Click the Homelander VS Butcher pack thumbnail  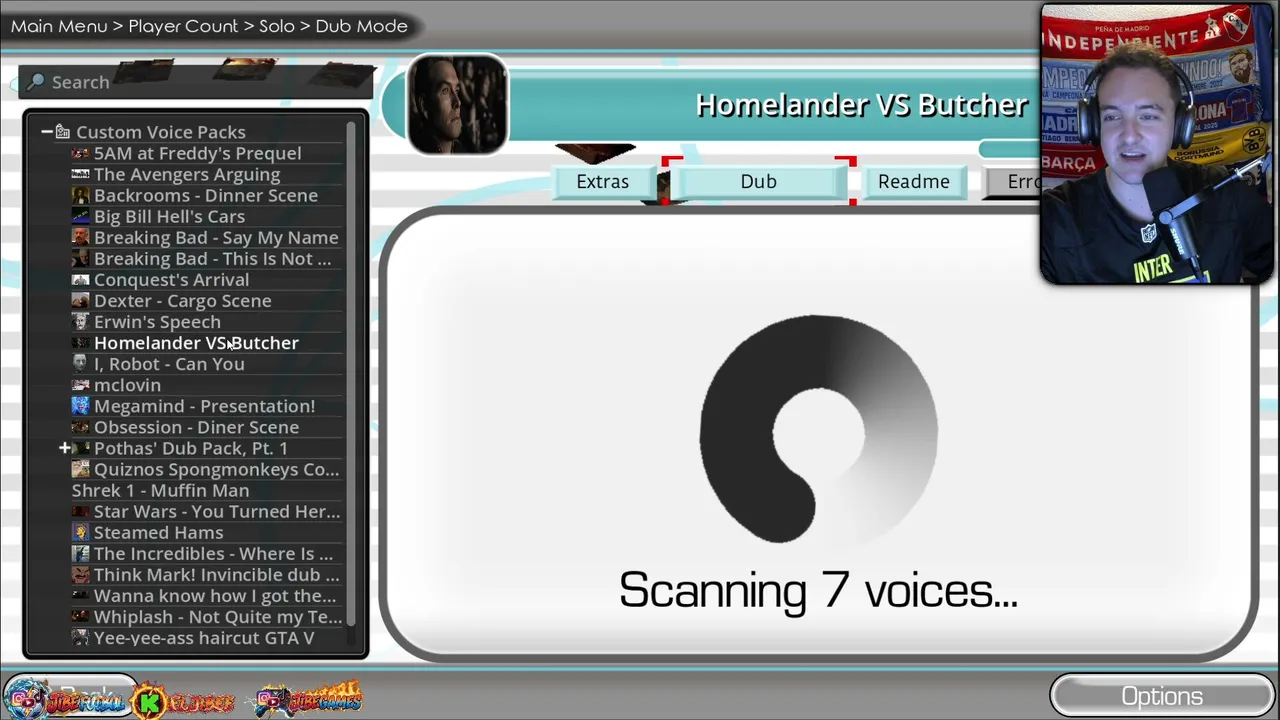[457, 105]
